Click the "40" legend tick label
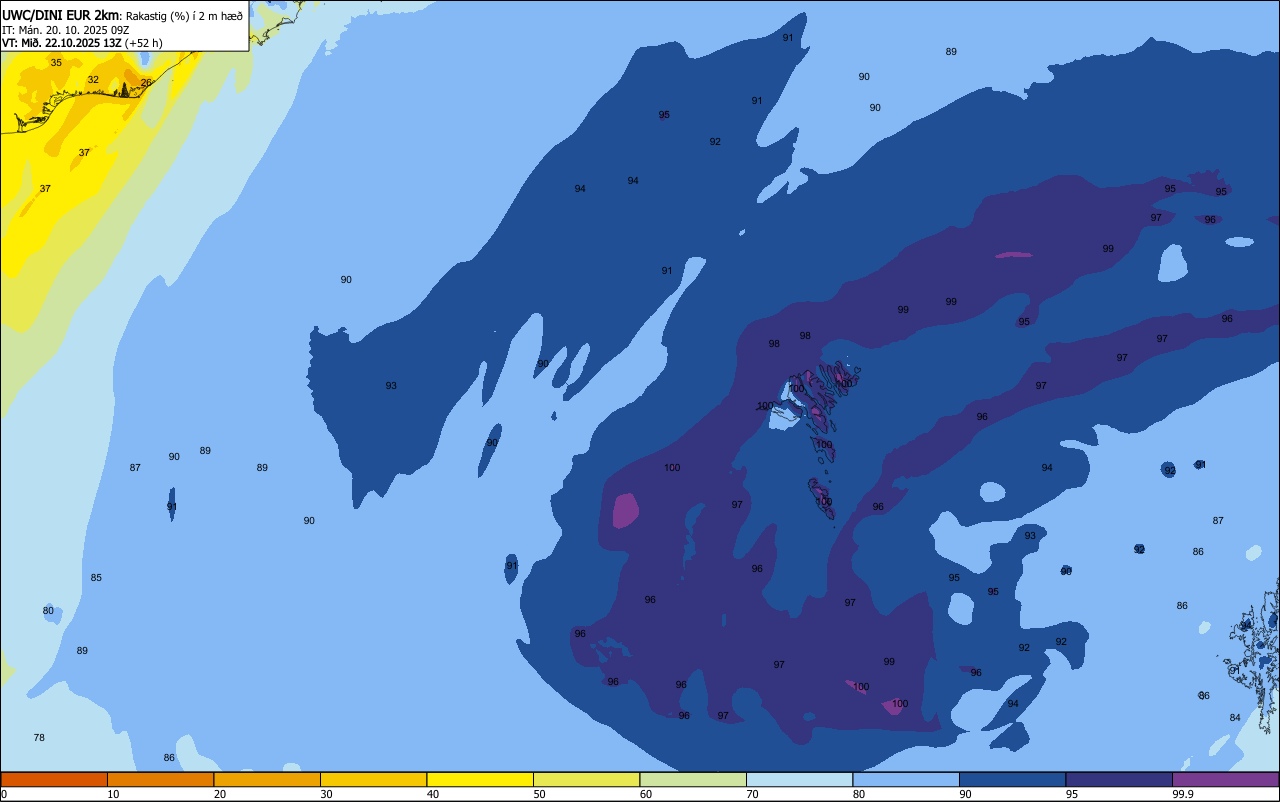Screen dimensions: 1280x802 click(433, 794)
